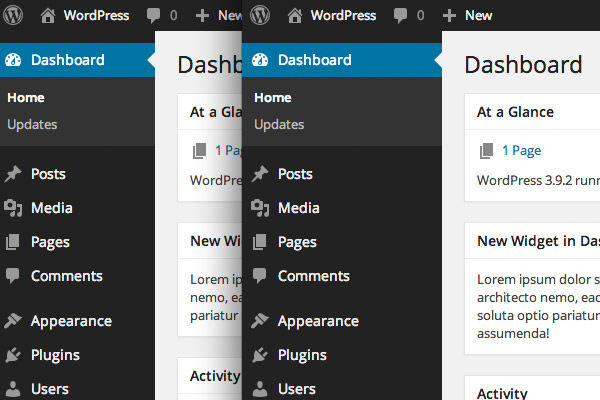Select Dashboard gauge icon in left sidebar
600x400 pixels.
(13, 60)
